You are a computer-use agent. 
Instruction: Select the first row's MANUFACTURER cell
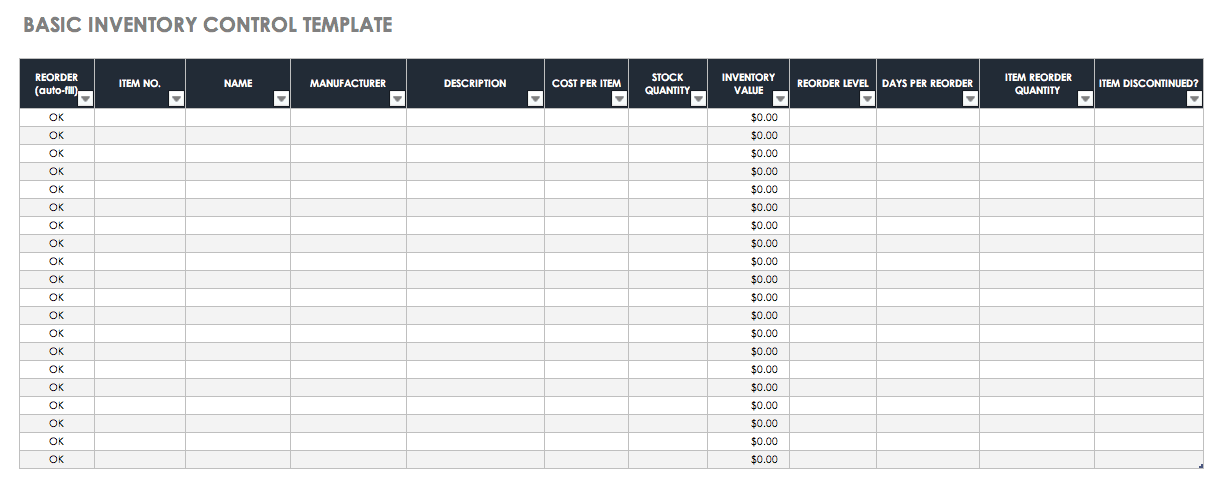click(348, 117)
